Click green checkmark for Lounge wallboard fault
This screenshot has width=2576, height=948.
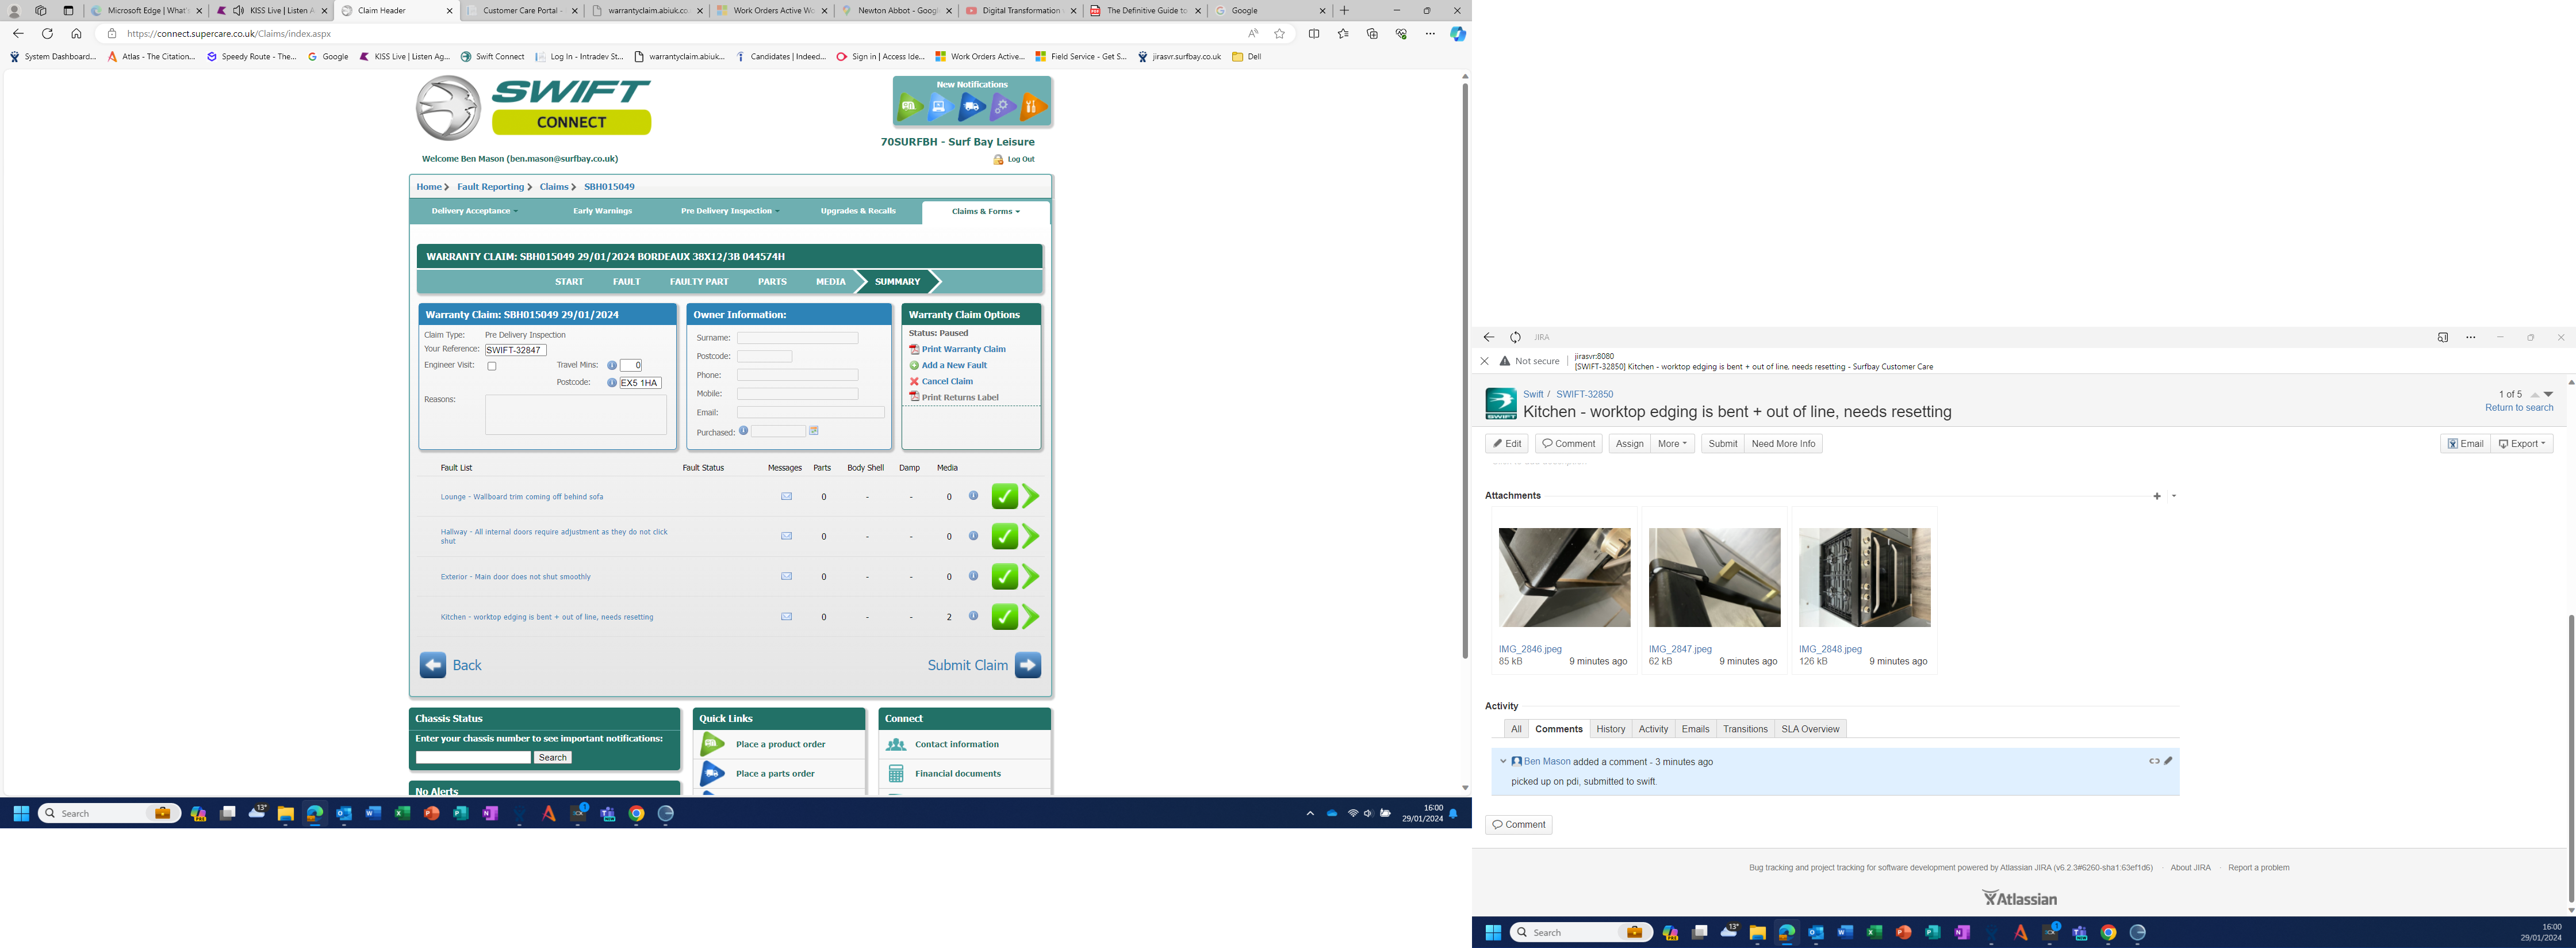1004,496
